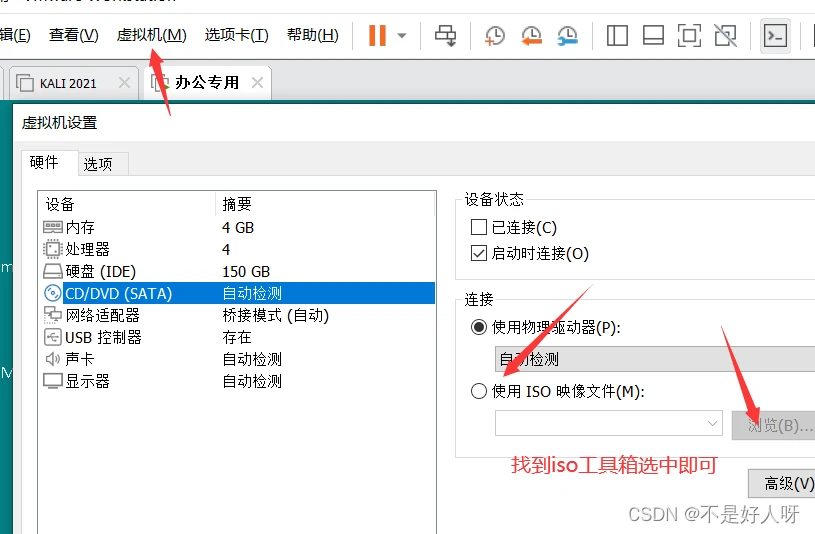Click the network icon beside 网络适配器
The width and height of the screenshot is (815, 534).
click(52, 315)
